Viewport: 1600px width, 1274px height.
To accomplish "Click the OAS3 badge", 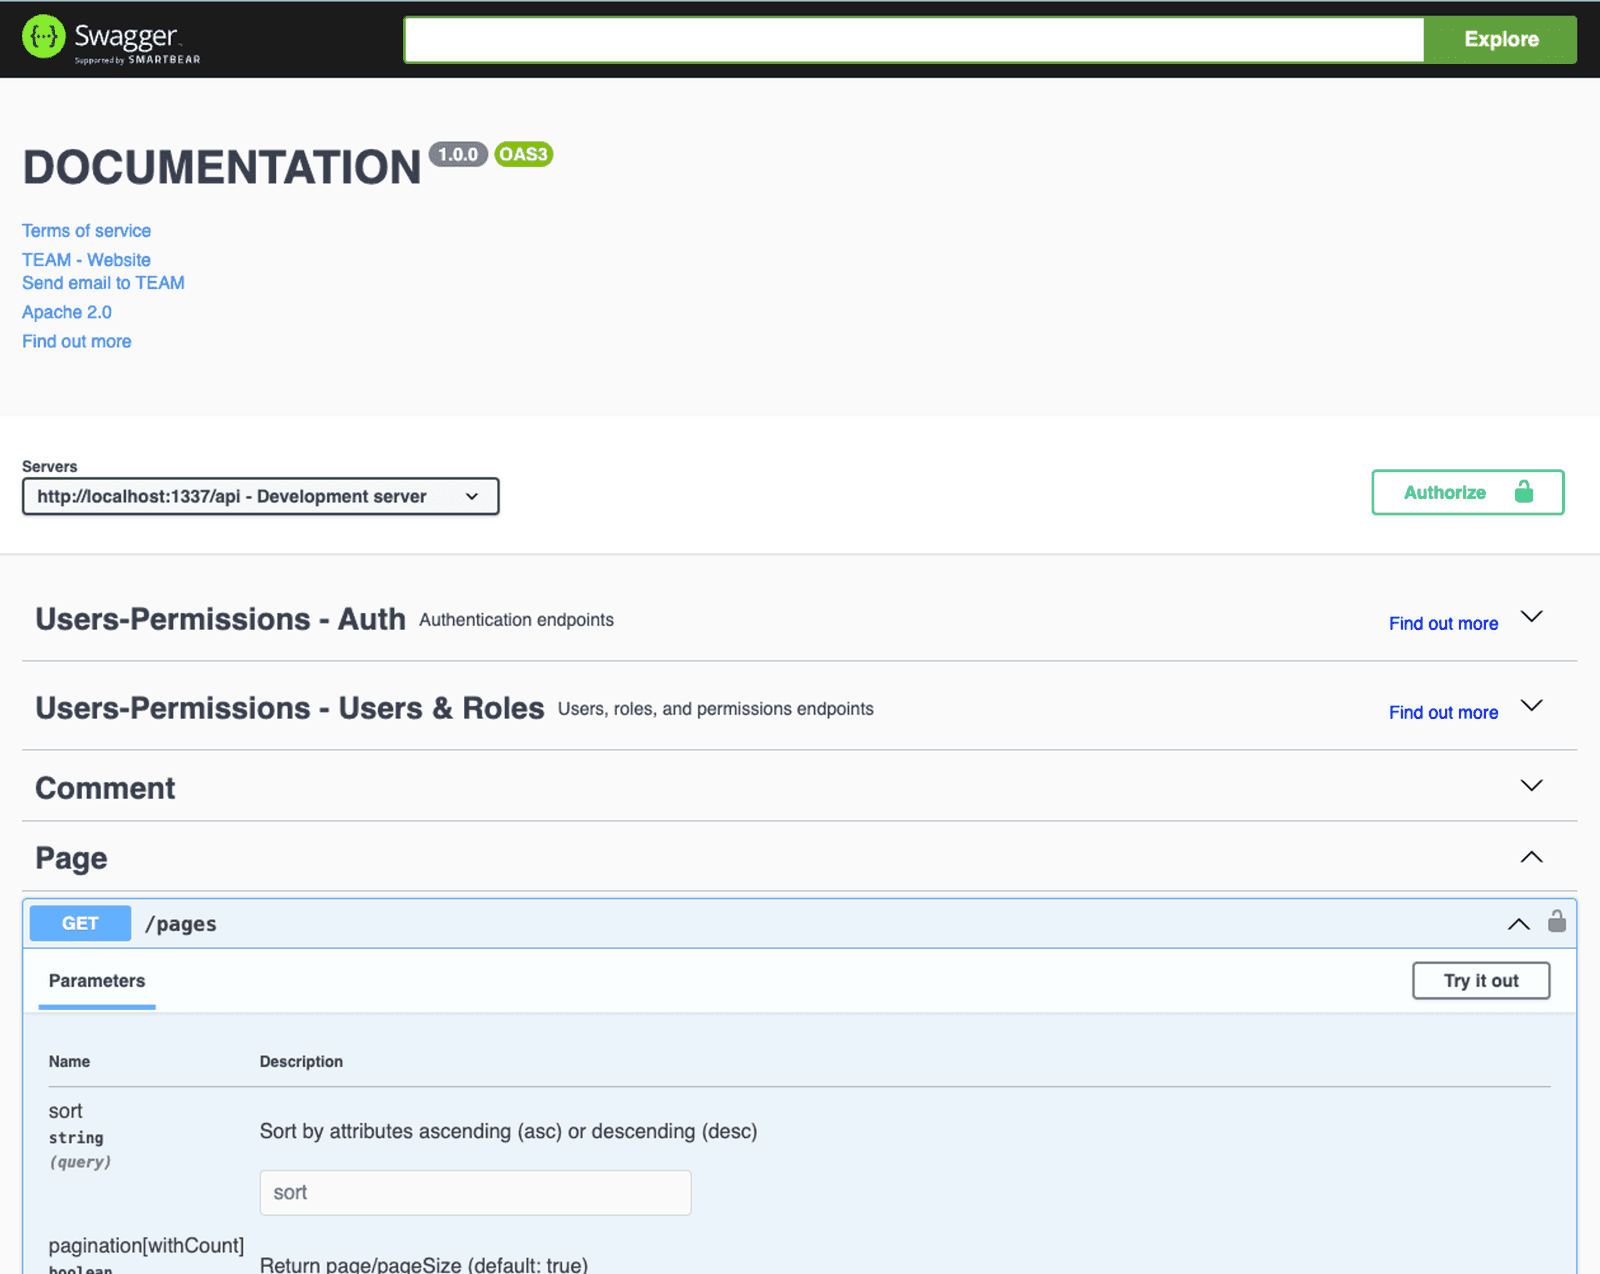I will click(x=523, y=154).
